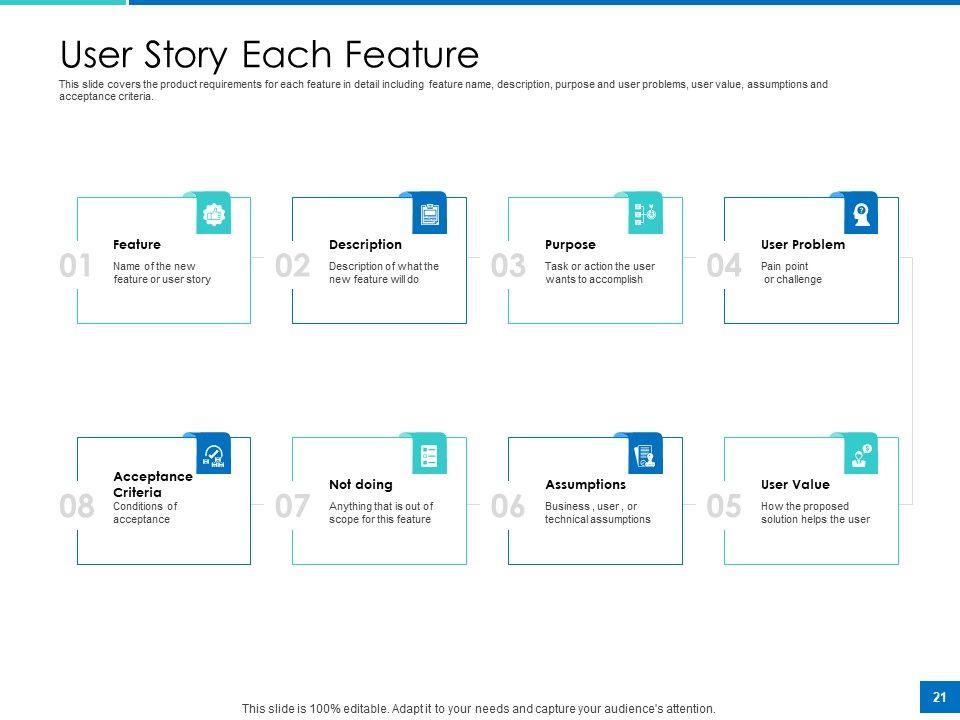Click the Purpose task list icon
Image resolution: width=960 pixels, height=720 pixels.
(645, 215)
